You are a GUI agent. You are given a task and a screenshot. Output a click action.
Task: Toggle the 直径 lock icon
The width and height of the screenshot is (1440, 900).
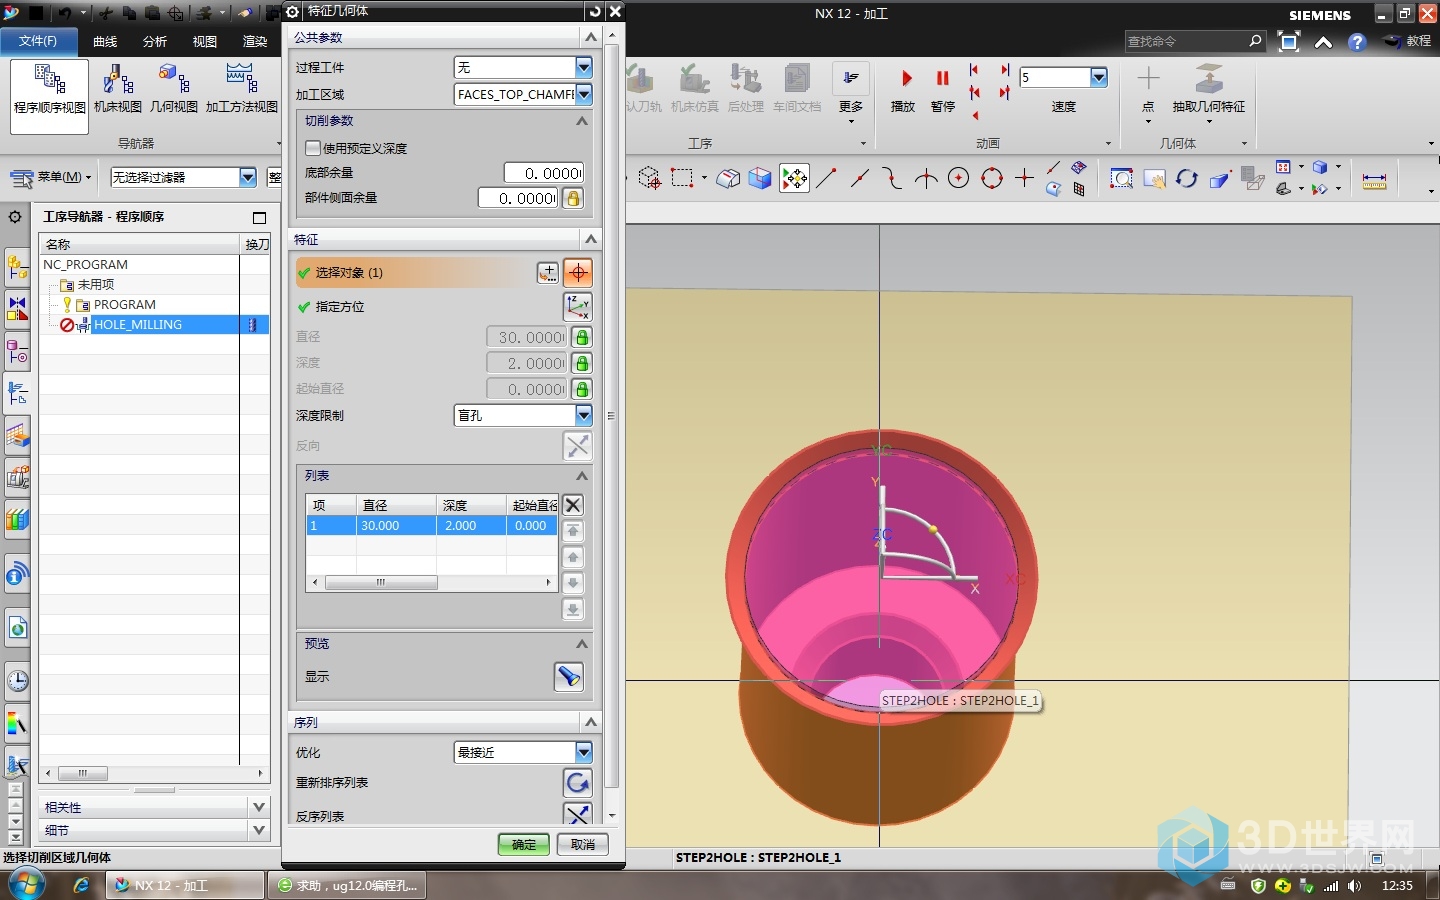[x=582, y=338]
